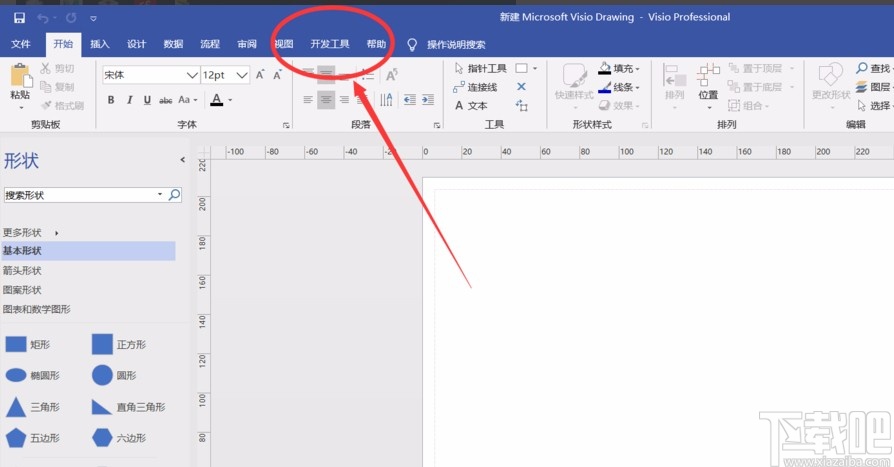Click the Save icon in quick access toolbar
This screenshot has width=894, height=467.
point(19,18)
